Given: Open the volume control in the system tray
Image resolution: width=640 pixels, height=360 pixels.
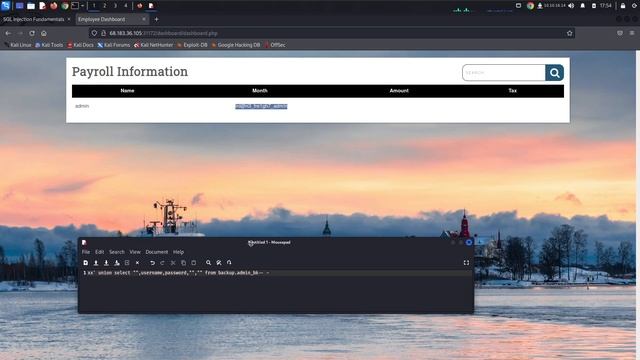Looking at the screenshot, I should (x=571, y=6).
